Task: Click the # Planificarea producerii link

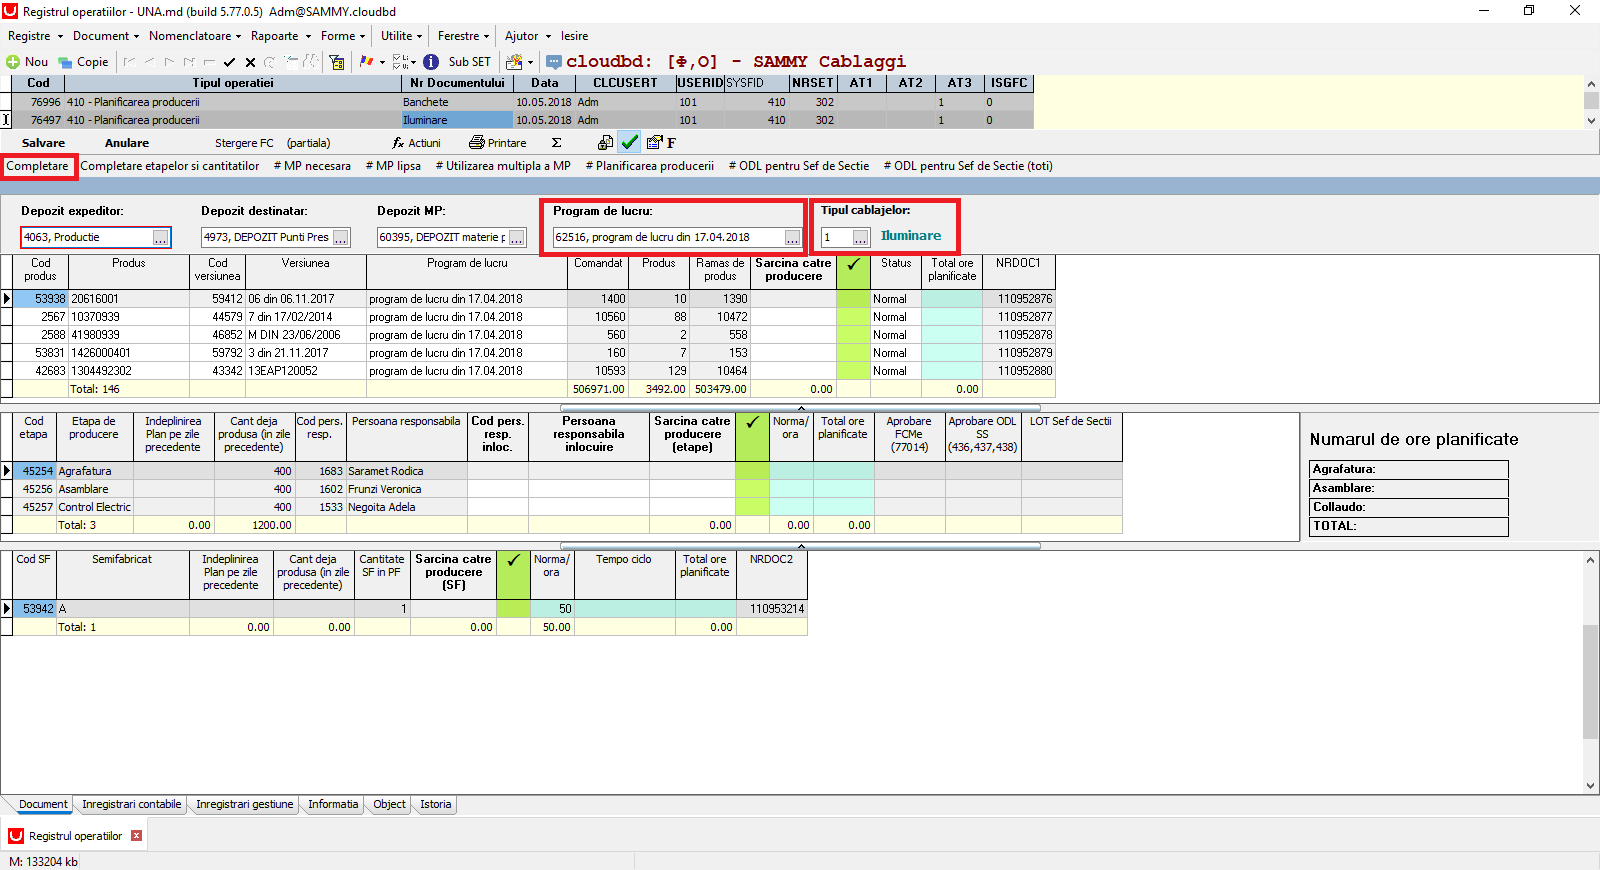Action: pyautogui.click(x=650, y=166)
